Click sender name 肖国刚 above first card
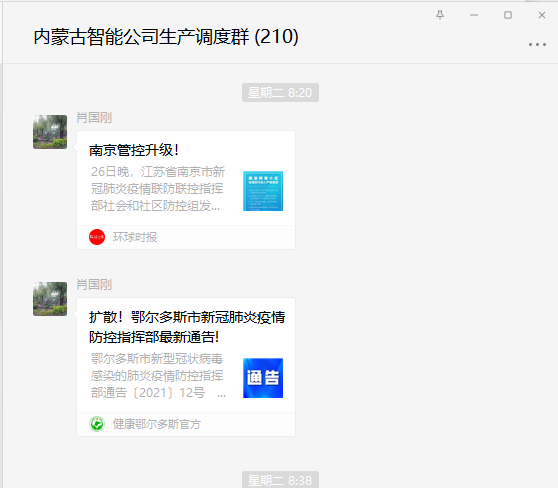The height and width of the screenshot is (488, 558). (x=94, y=117)
